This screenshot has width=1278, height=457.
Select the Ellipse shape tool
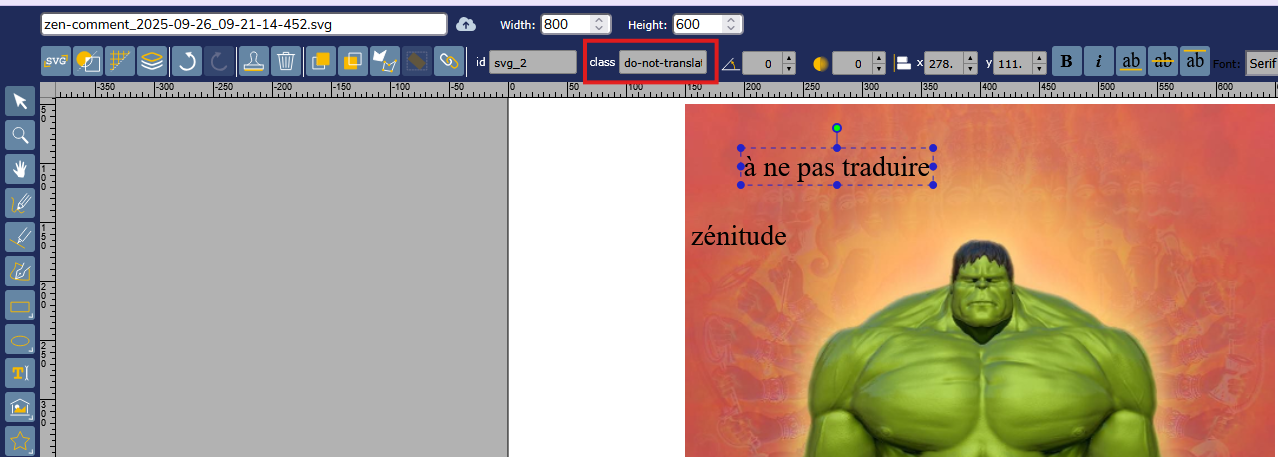pos(20,340)
